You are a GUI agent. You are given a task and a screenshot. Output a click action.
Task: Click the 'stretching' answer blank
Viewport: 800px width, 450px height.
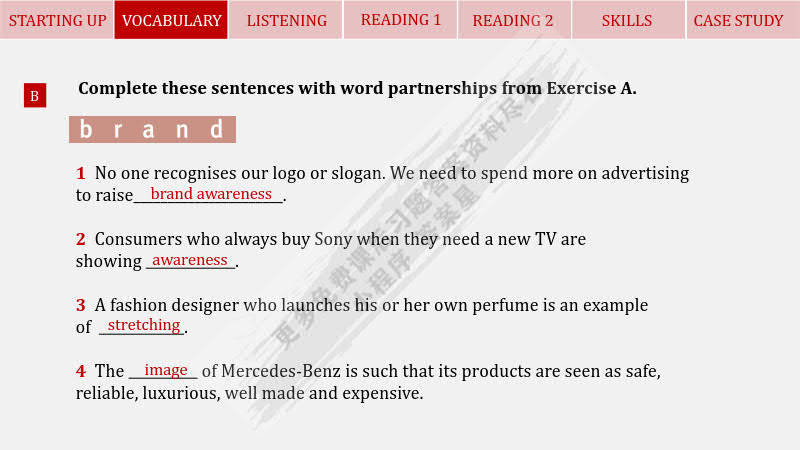[143, 325]
